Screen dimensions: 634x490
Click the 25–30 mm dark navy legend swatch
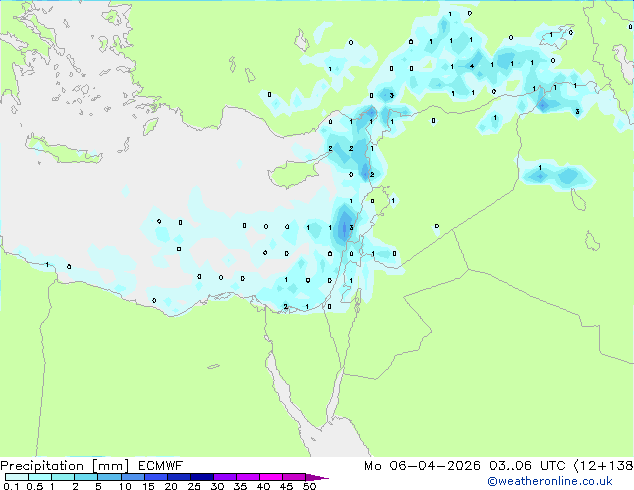click(202, 477)
